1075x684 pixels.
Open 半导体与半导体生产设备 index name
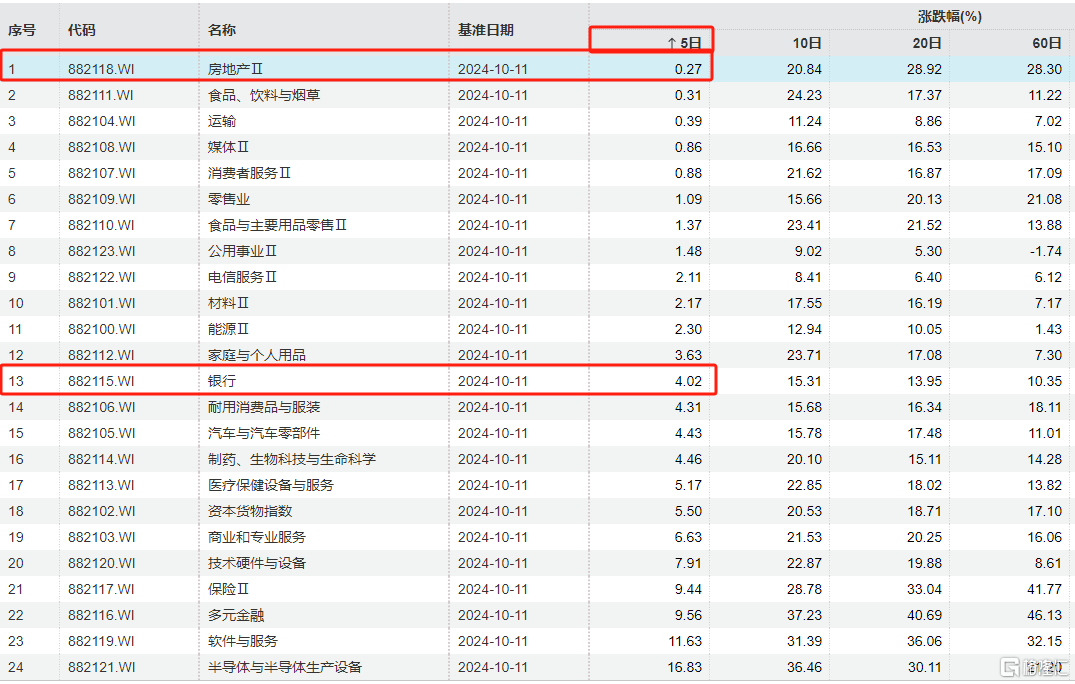click(x=285, y=667)
